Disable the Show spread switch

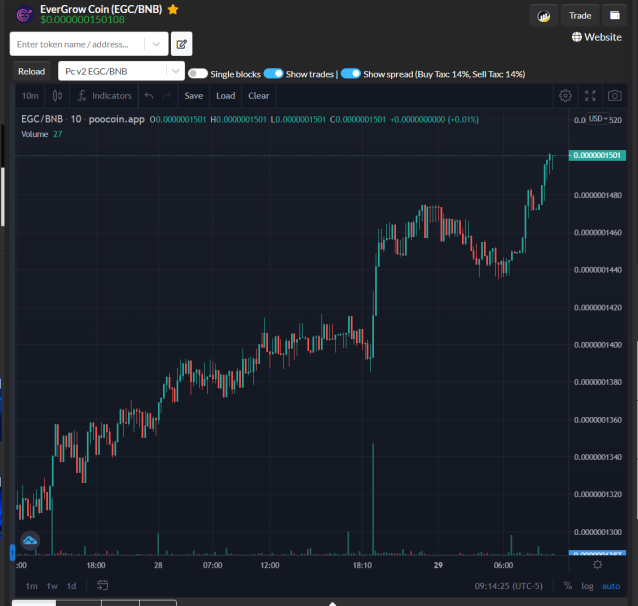351,74
